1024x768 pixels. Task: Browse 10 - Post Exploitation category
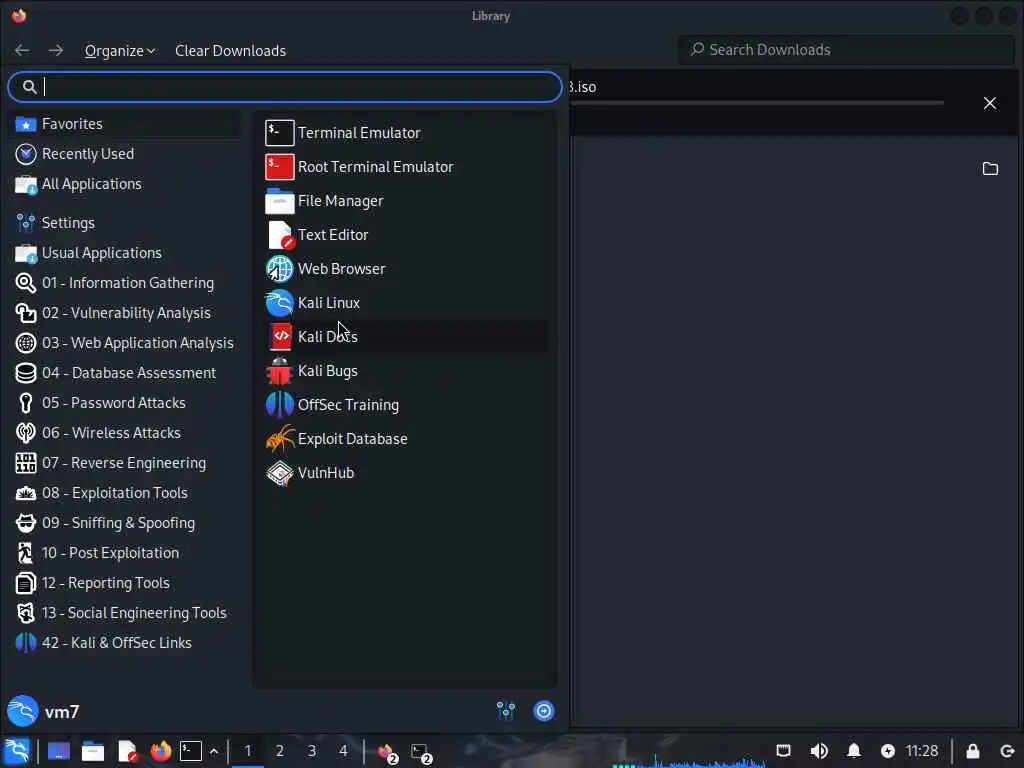(124, 553)
